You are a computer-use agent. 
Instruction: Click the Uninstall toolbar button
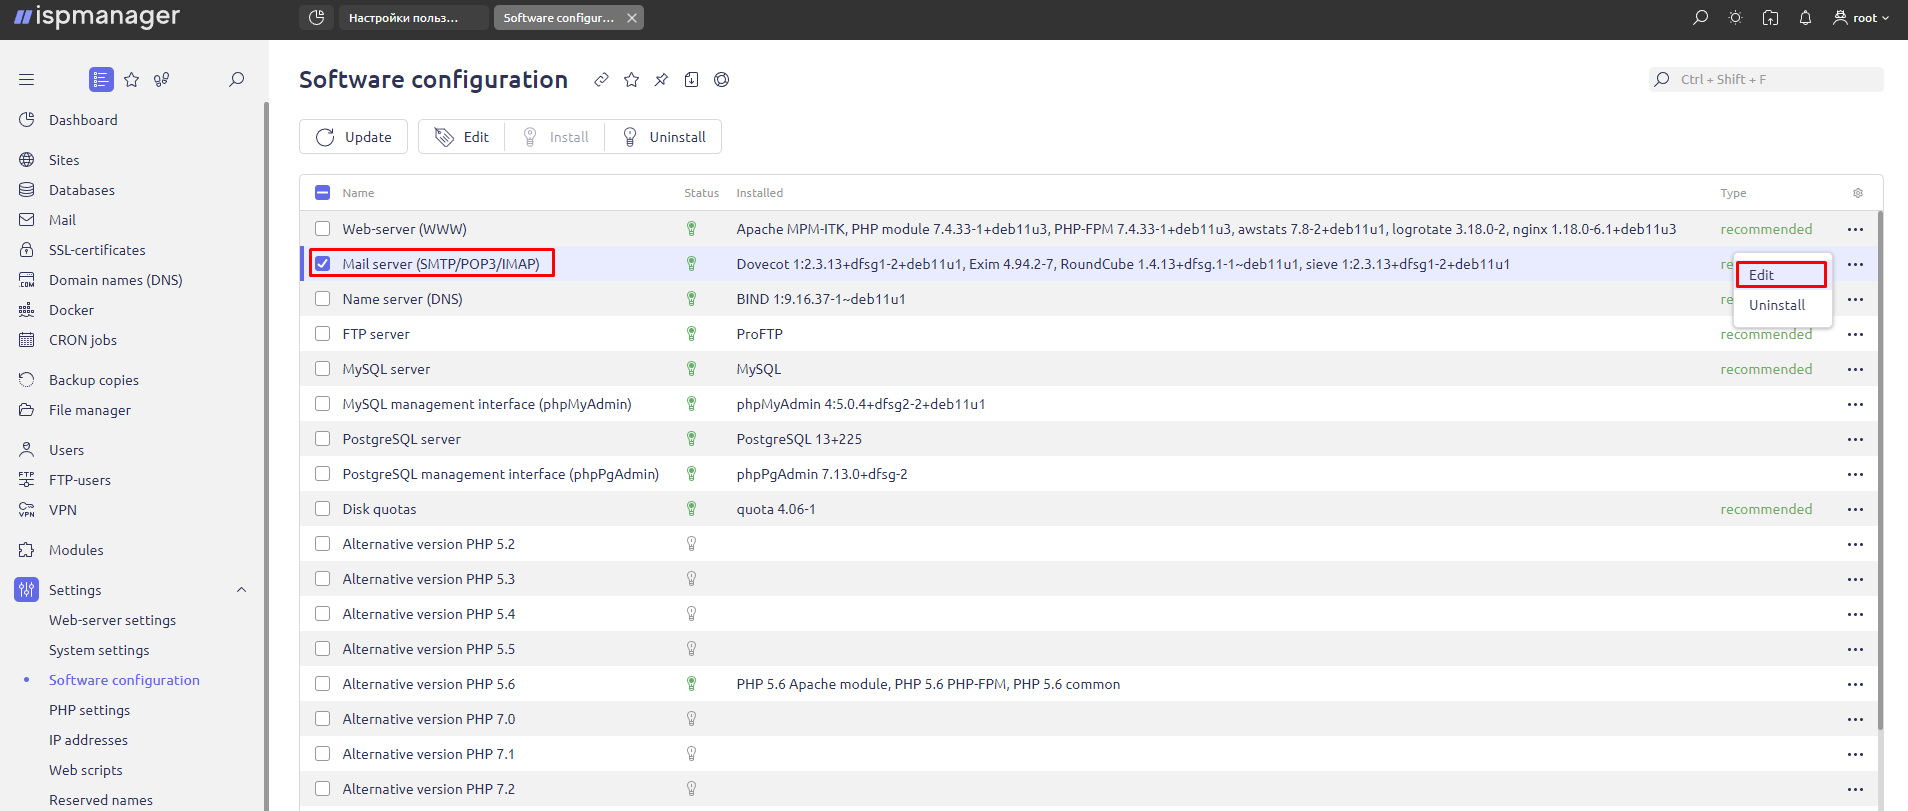663,137
